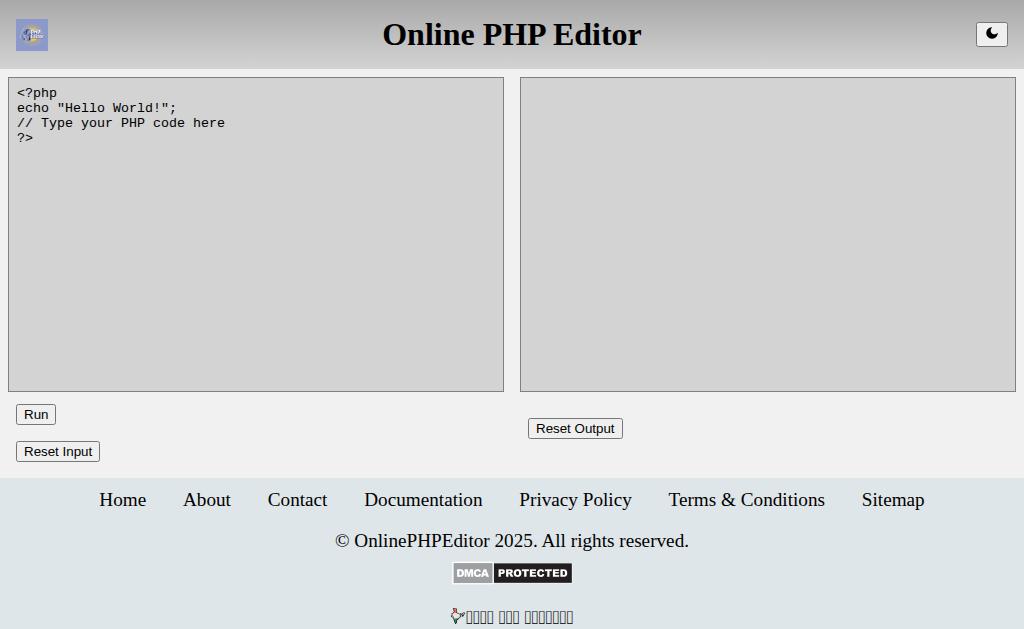1024x629 pixels.
Task: Open the Sitemap footer link
Action: tap(893, 500)
